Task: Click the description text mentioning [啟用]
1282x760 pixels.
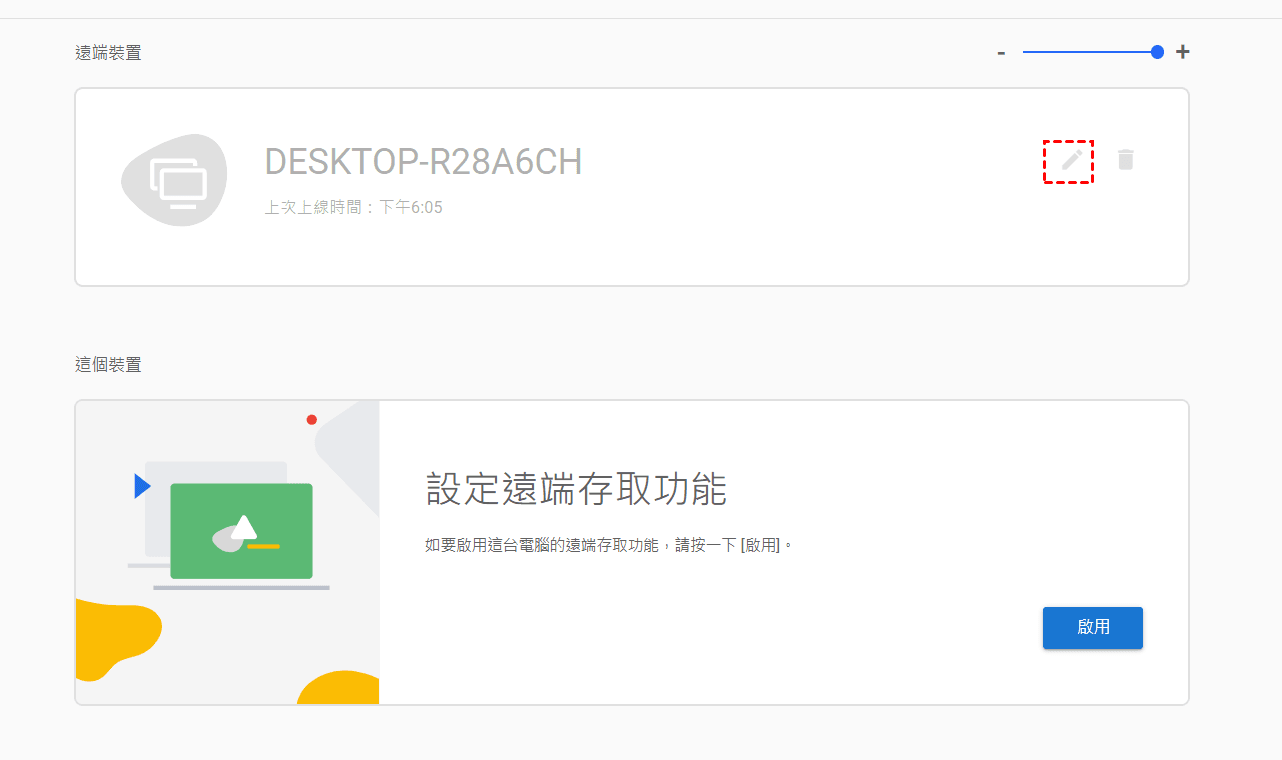Action: point(608,545)
